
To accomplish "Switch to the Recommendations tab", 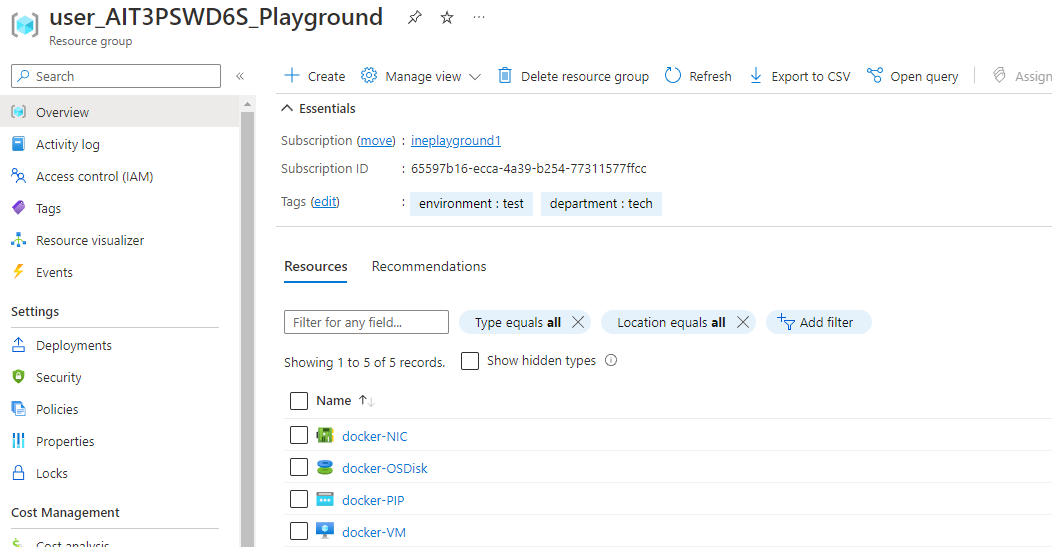I will point(429,267).
